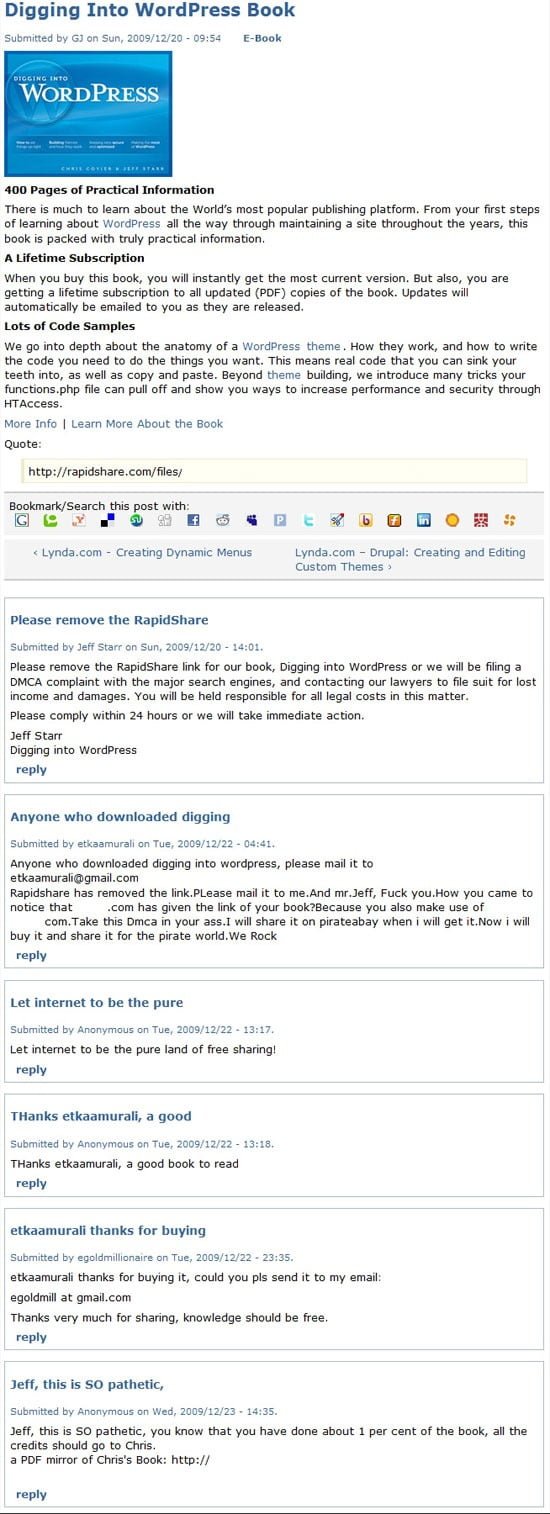Reply to etkaamurali's comment

click(x=31, y=956)
